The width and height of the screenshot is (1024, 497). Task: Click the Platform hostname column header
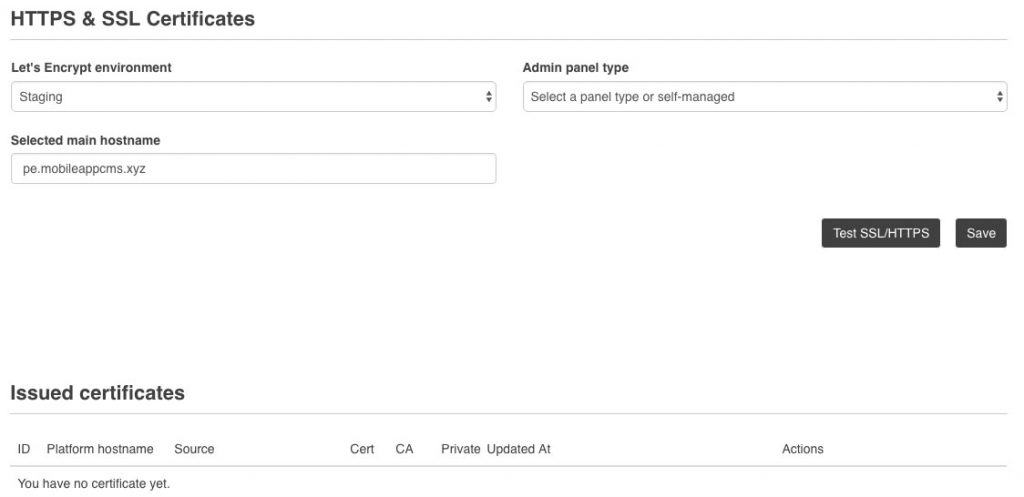point(100,449)
